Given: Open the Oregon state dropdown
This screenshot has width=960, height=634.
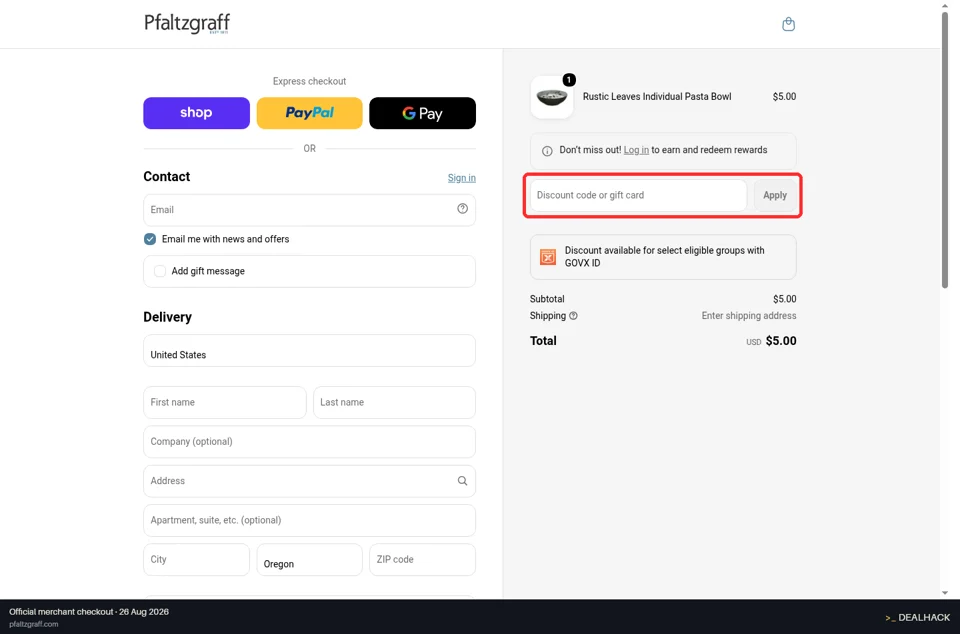Looking at the screenshot, I should point(309,559).
